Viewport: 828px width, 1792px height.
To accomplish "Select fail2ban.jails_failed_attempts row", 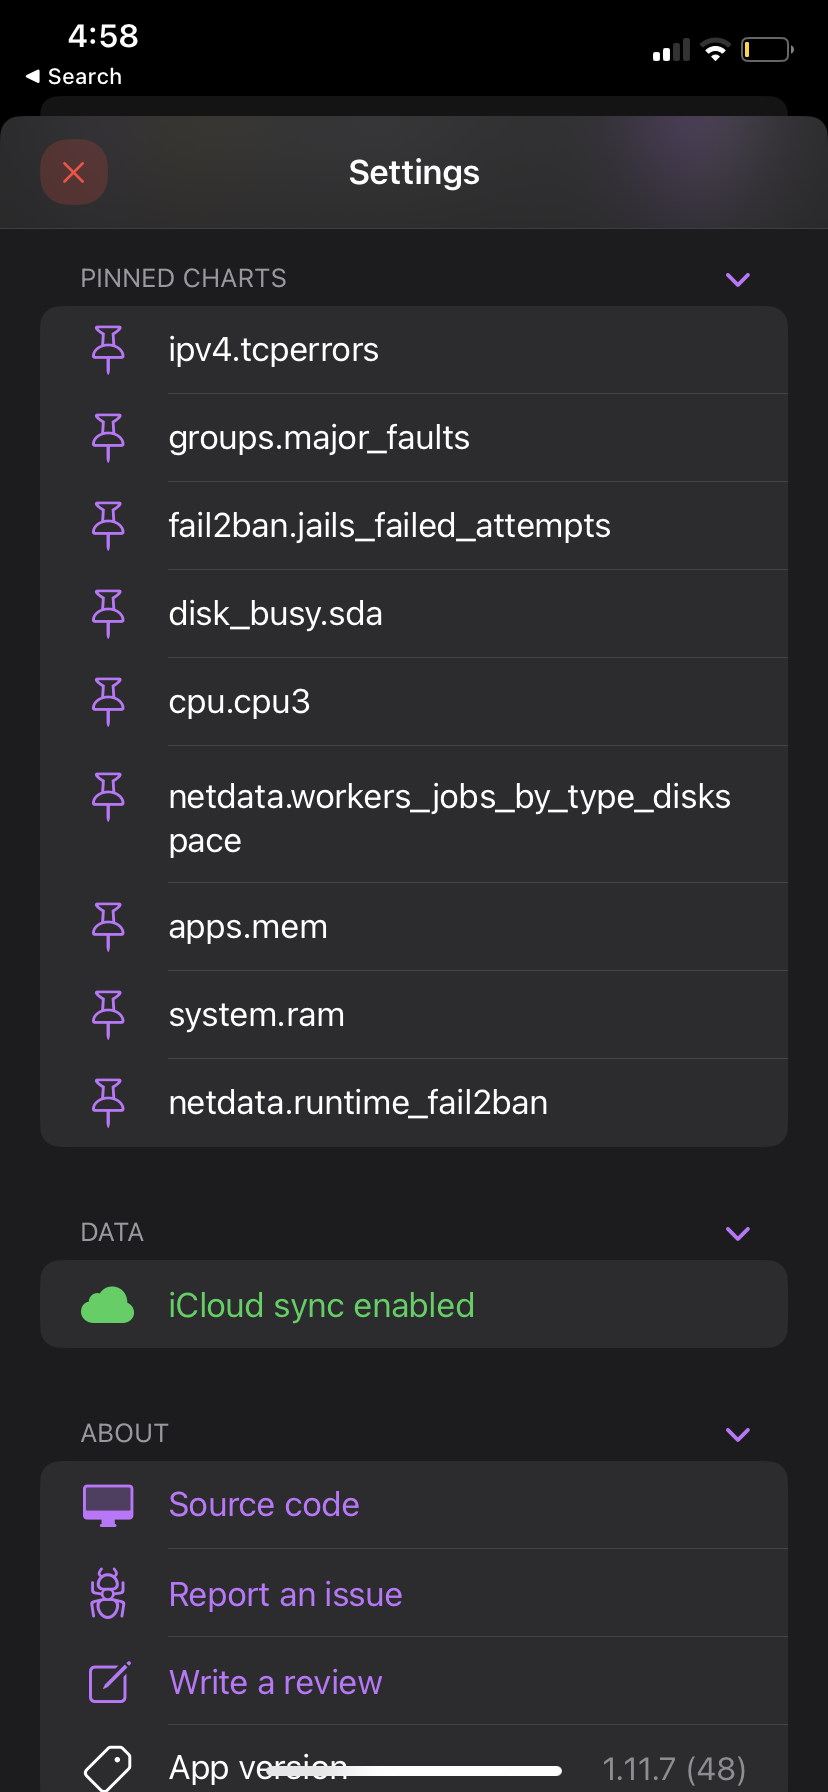I will click(x=414, y=526).
